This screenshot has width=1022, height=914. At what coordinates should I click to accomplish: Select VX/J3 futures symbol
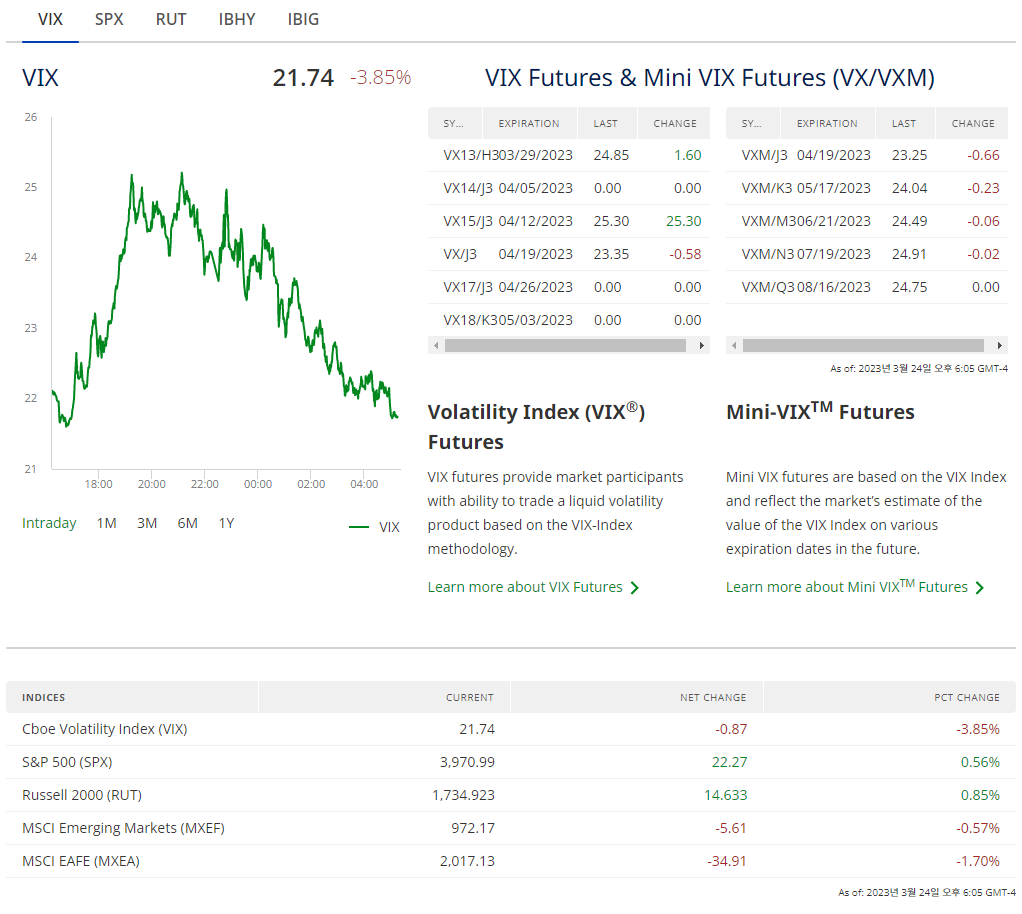pyautogui.click(x=460, y=254)
